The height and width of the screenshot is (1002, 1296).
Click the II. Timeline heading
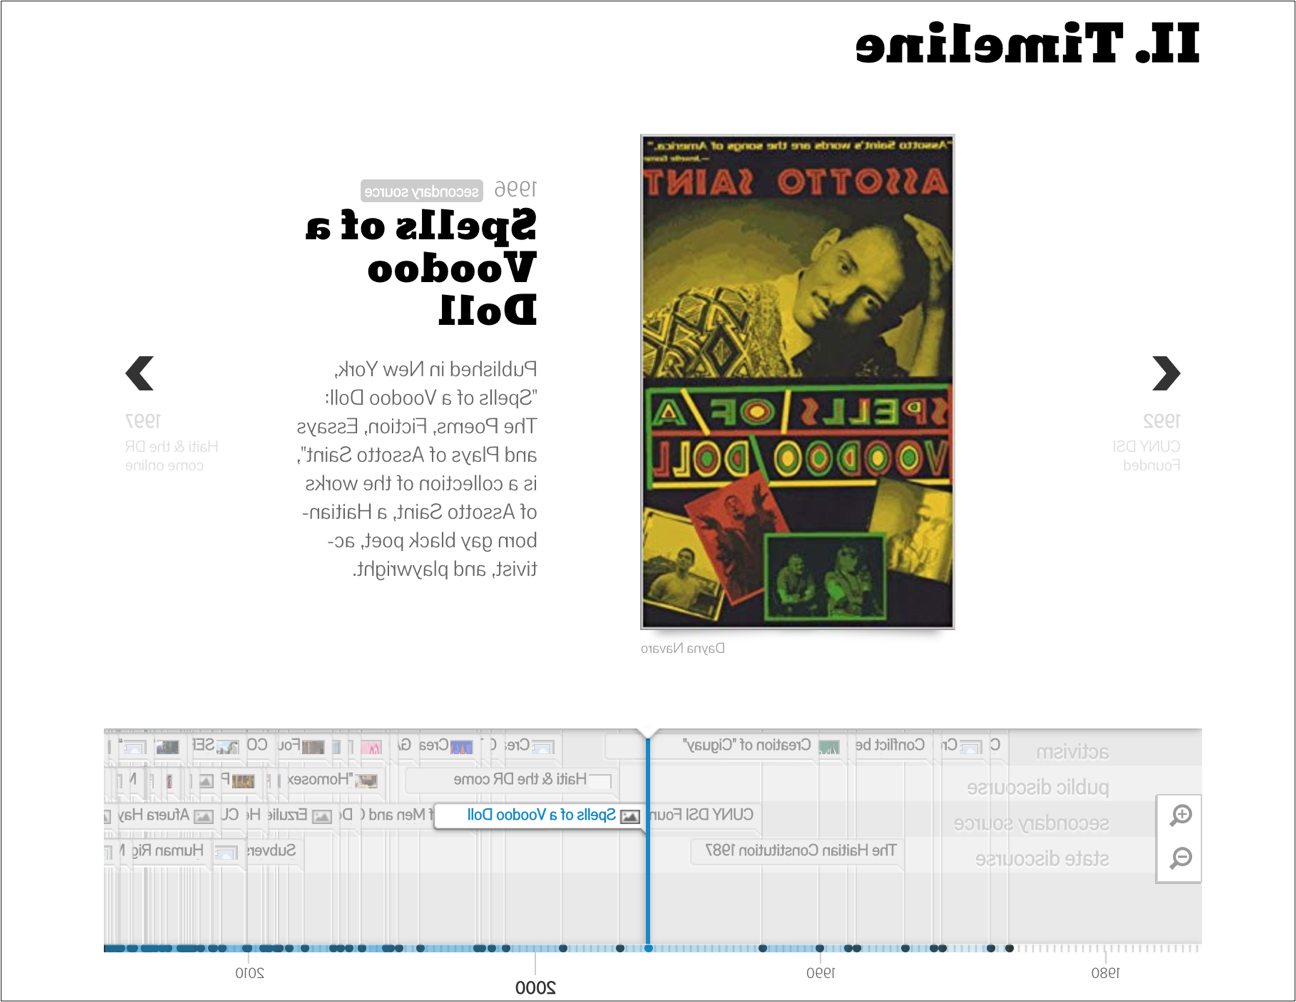tap(1027, 44)
